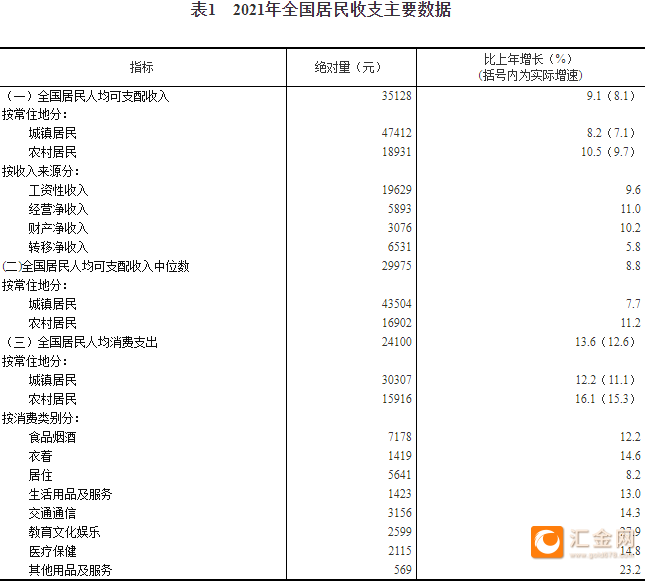Click growth value 7.7
Viewport: 651px width, 581px height.
[x=634, y=304]
